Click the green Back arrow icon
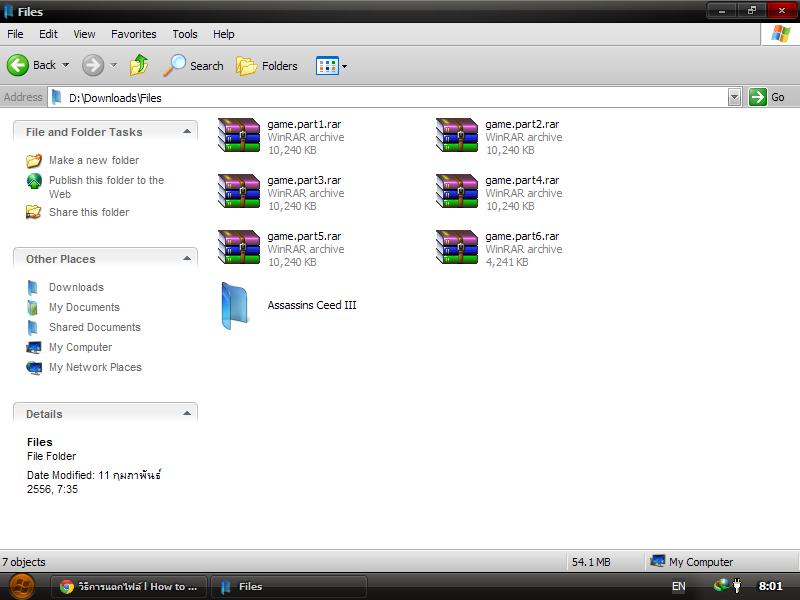This screenshot has width=800, height=600. (18, 65)
